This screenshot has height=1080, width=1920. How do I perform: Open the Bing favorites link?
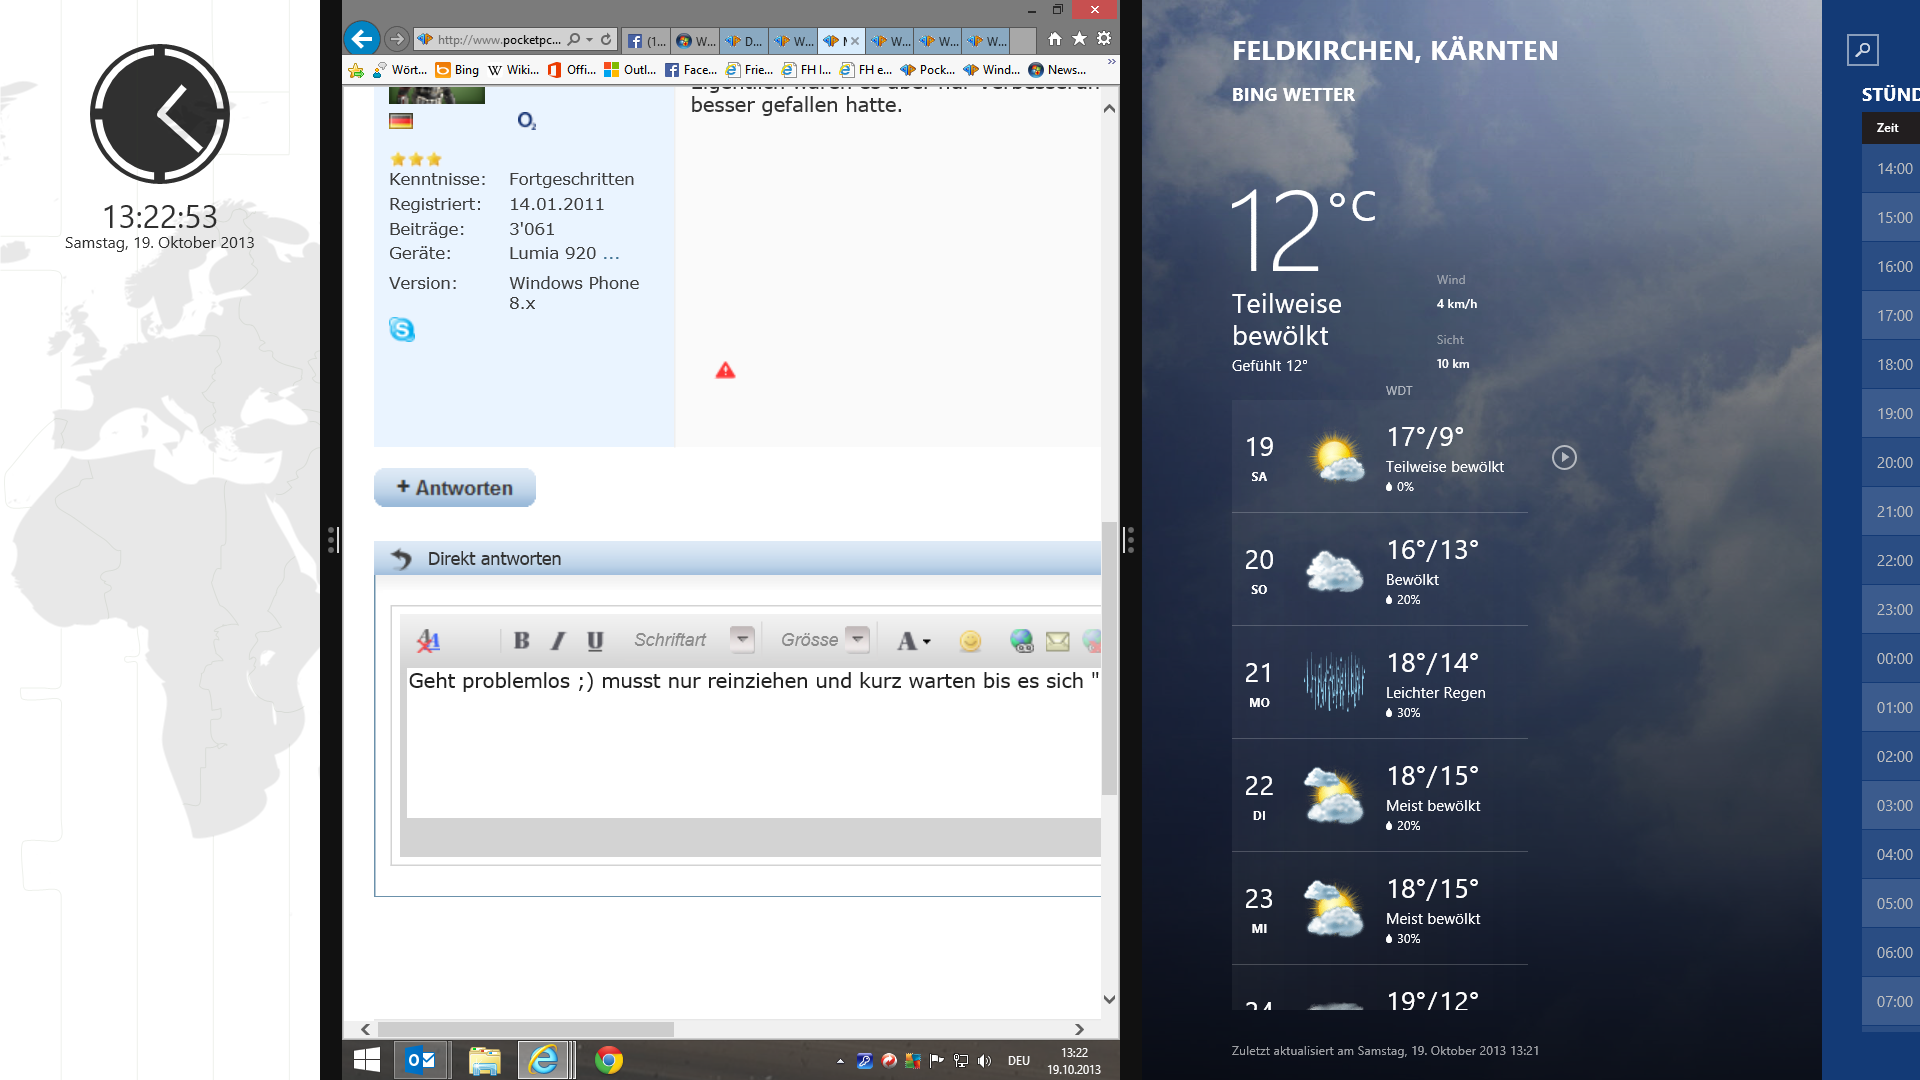coord(457,70)
